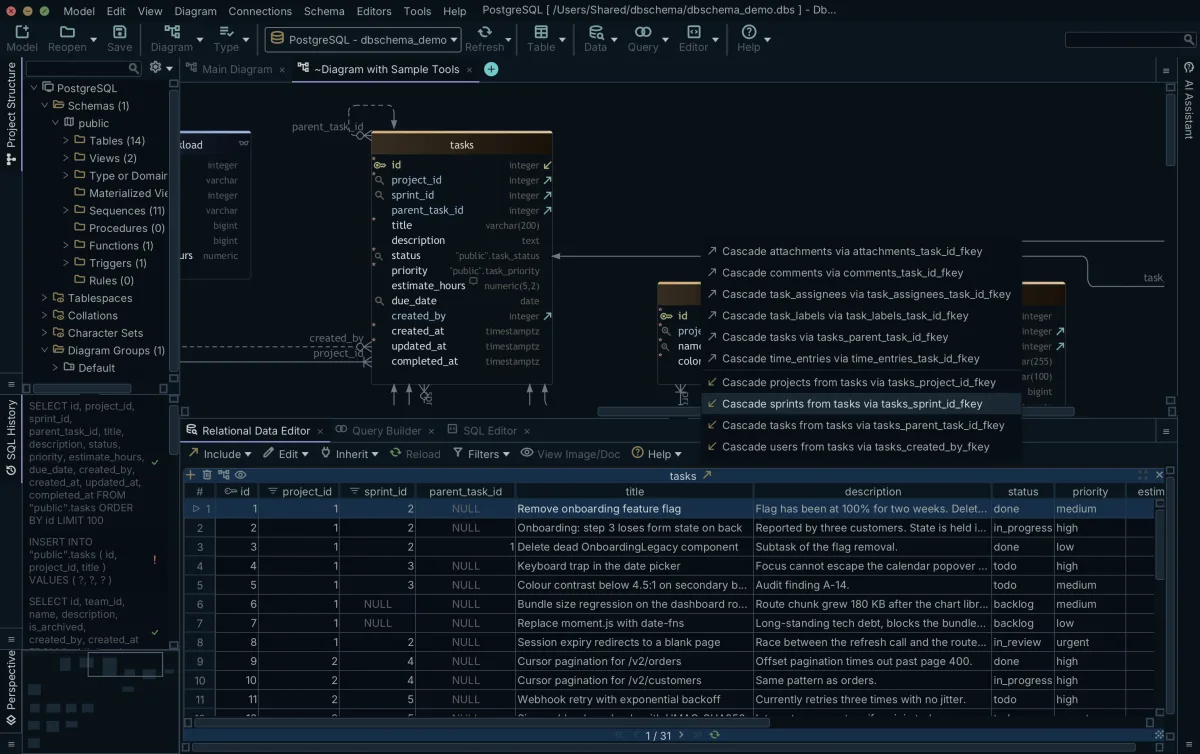Close the Relational Data Editor tab
The image size is (1200, 754).
click(x=320, y=431)
